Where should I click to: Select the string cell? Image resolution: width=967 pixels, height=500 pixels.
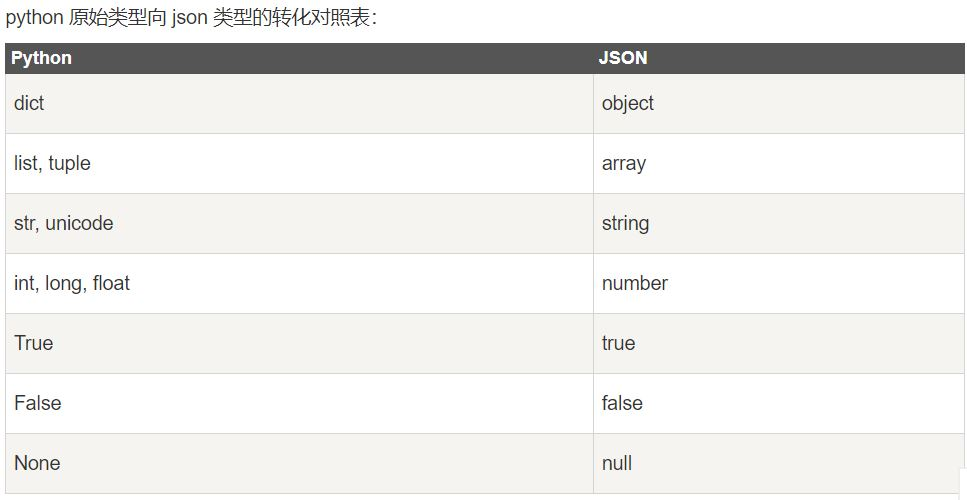(780, 223)
